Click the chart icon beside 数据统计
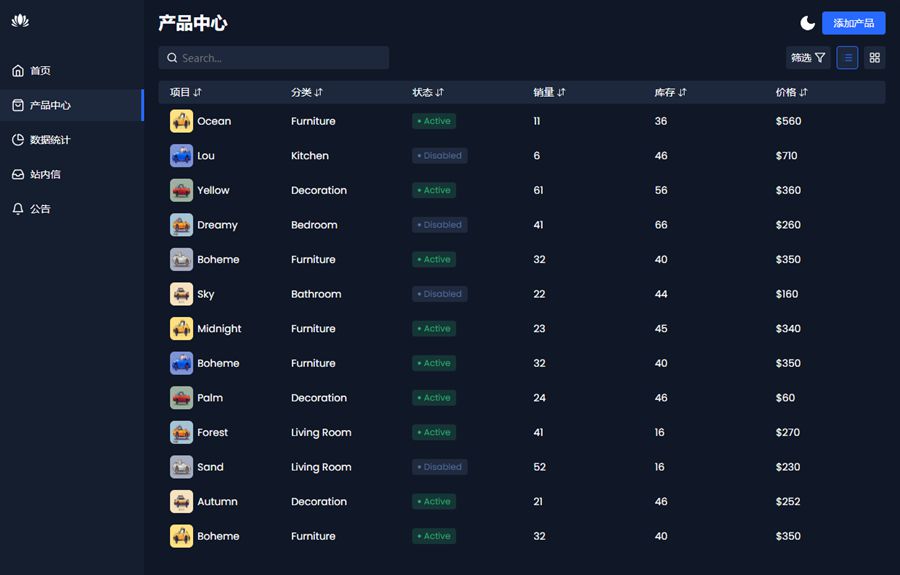This screenshot has height=575, width=900. [18, 140]
